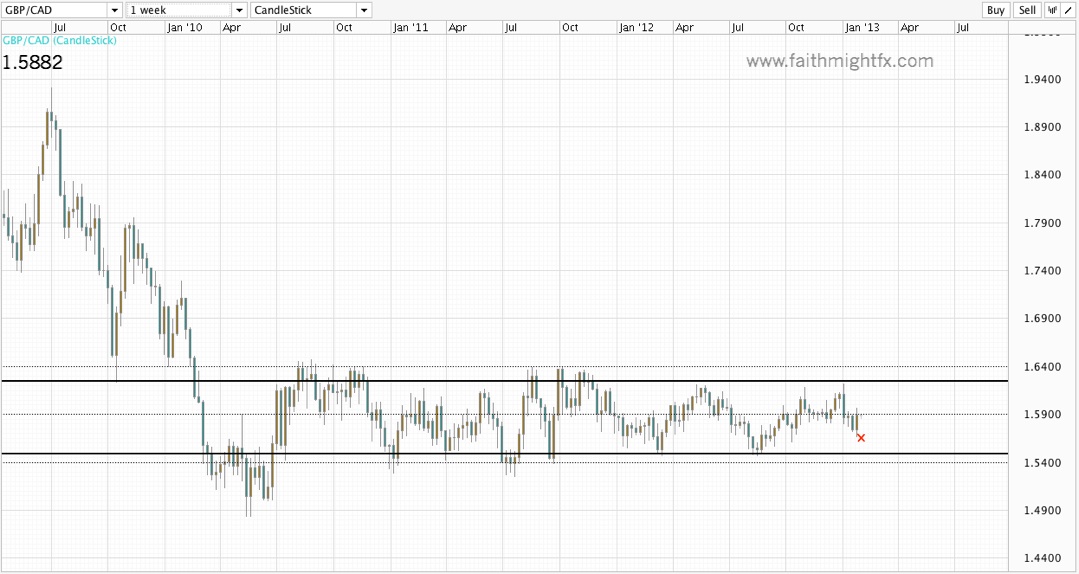Screen dimensions: 1079x574
Task: Click the 1.6400 price axis label
Action: point(1042,367)
